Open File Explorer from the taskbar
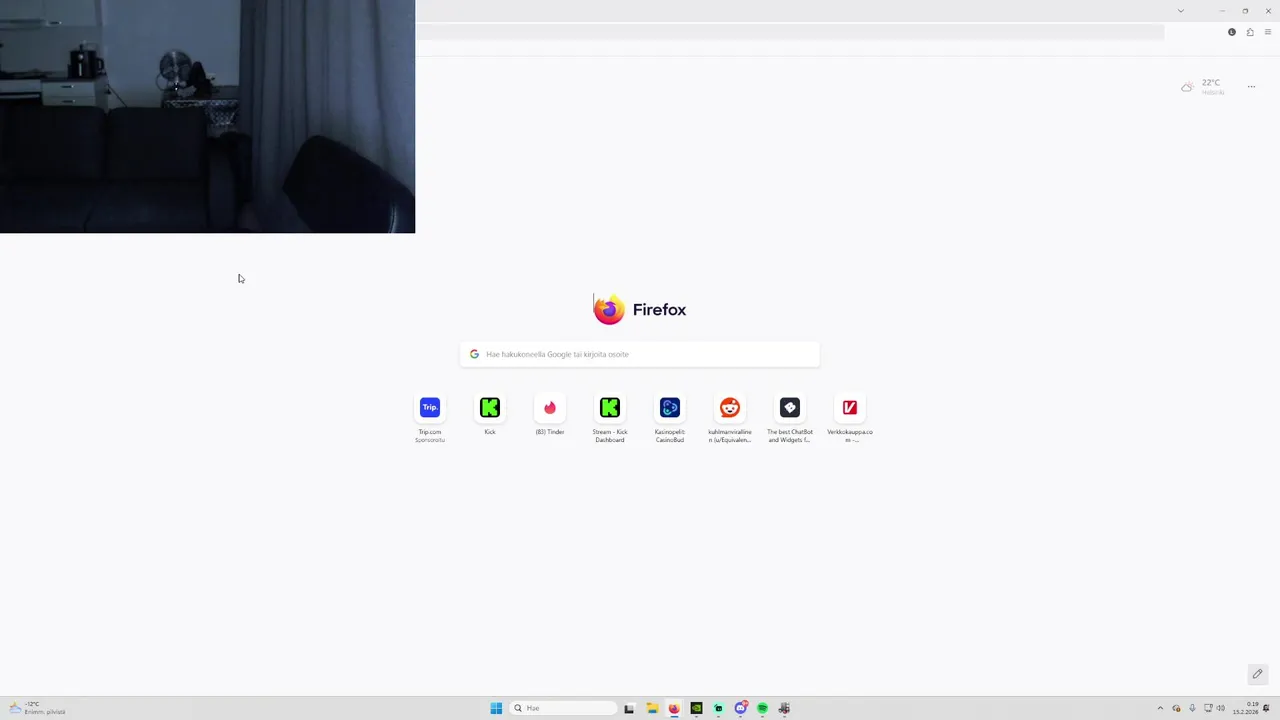The image size is (1280, 720). click(652, 708)
